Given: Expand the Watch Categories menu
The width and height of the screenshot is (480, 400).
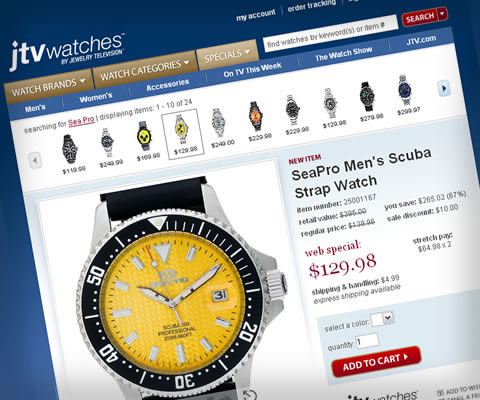Looking at the screenshot, I should click(144, 69).
